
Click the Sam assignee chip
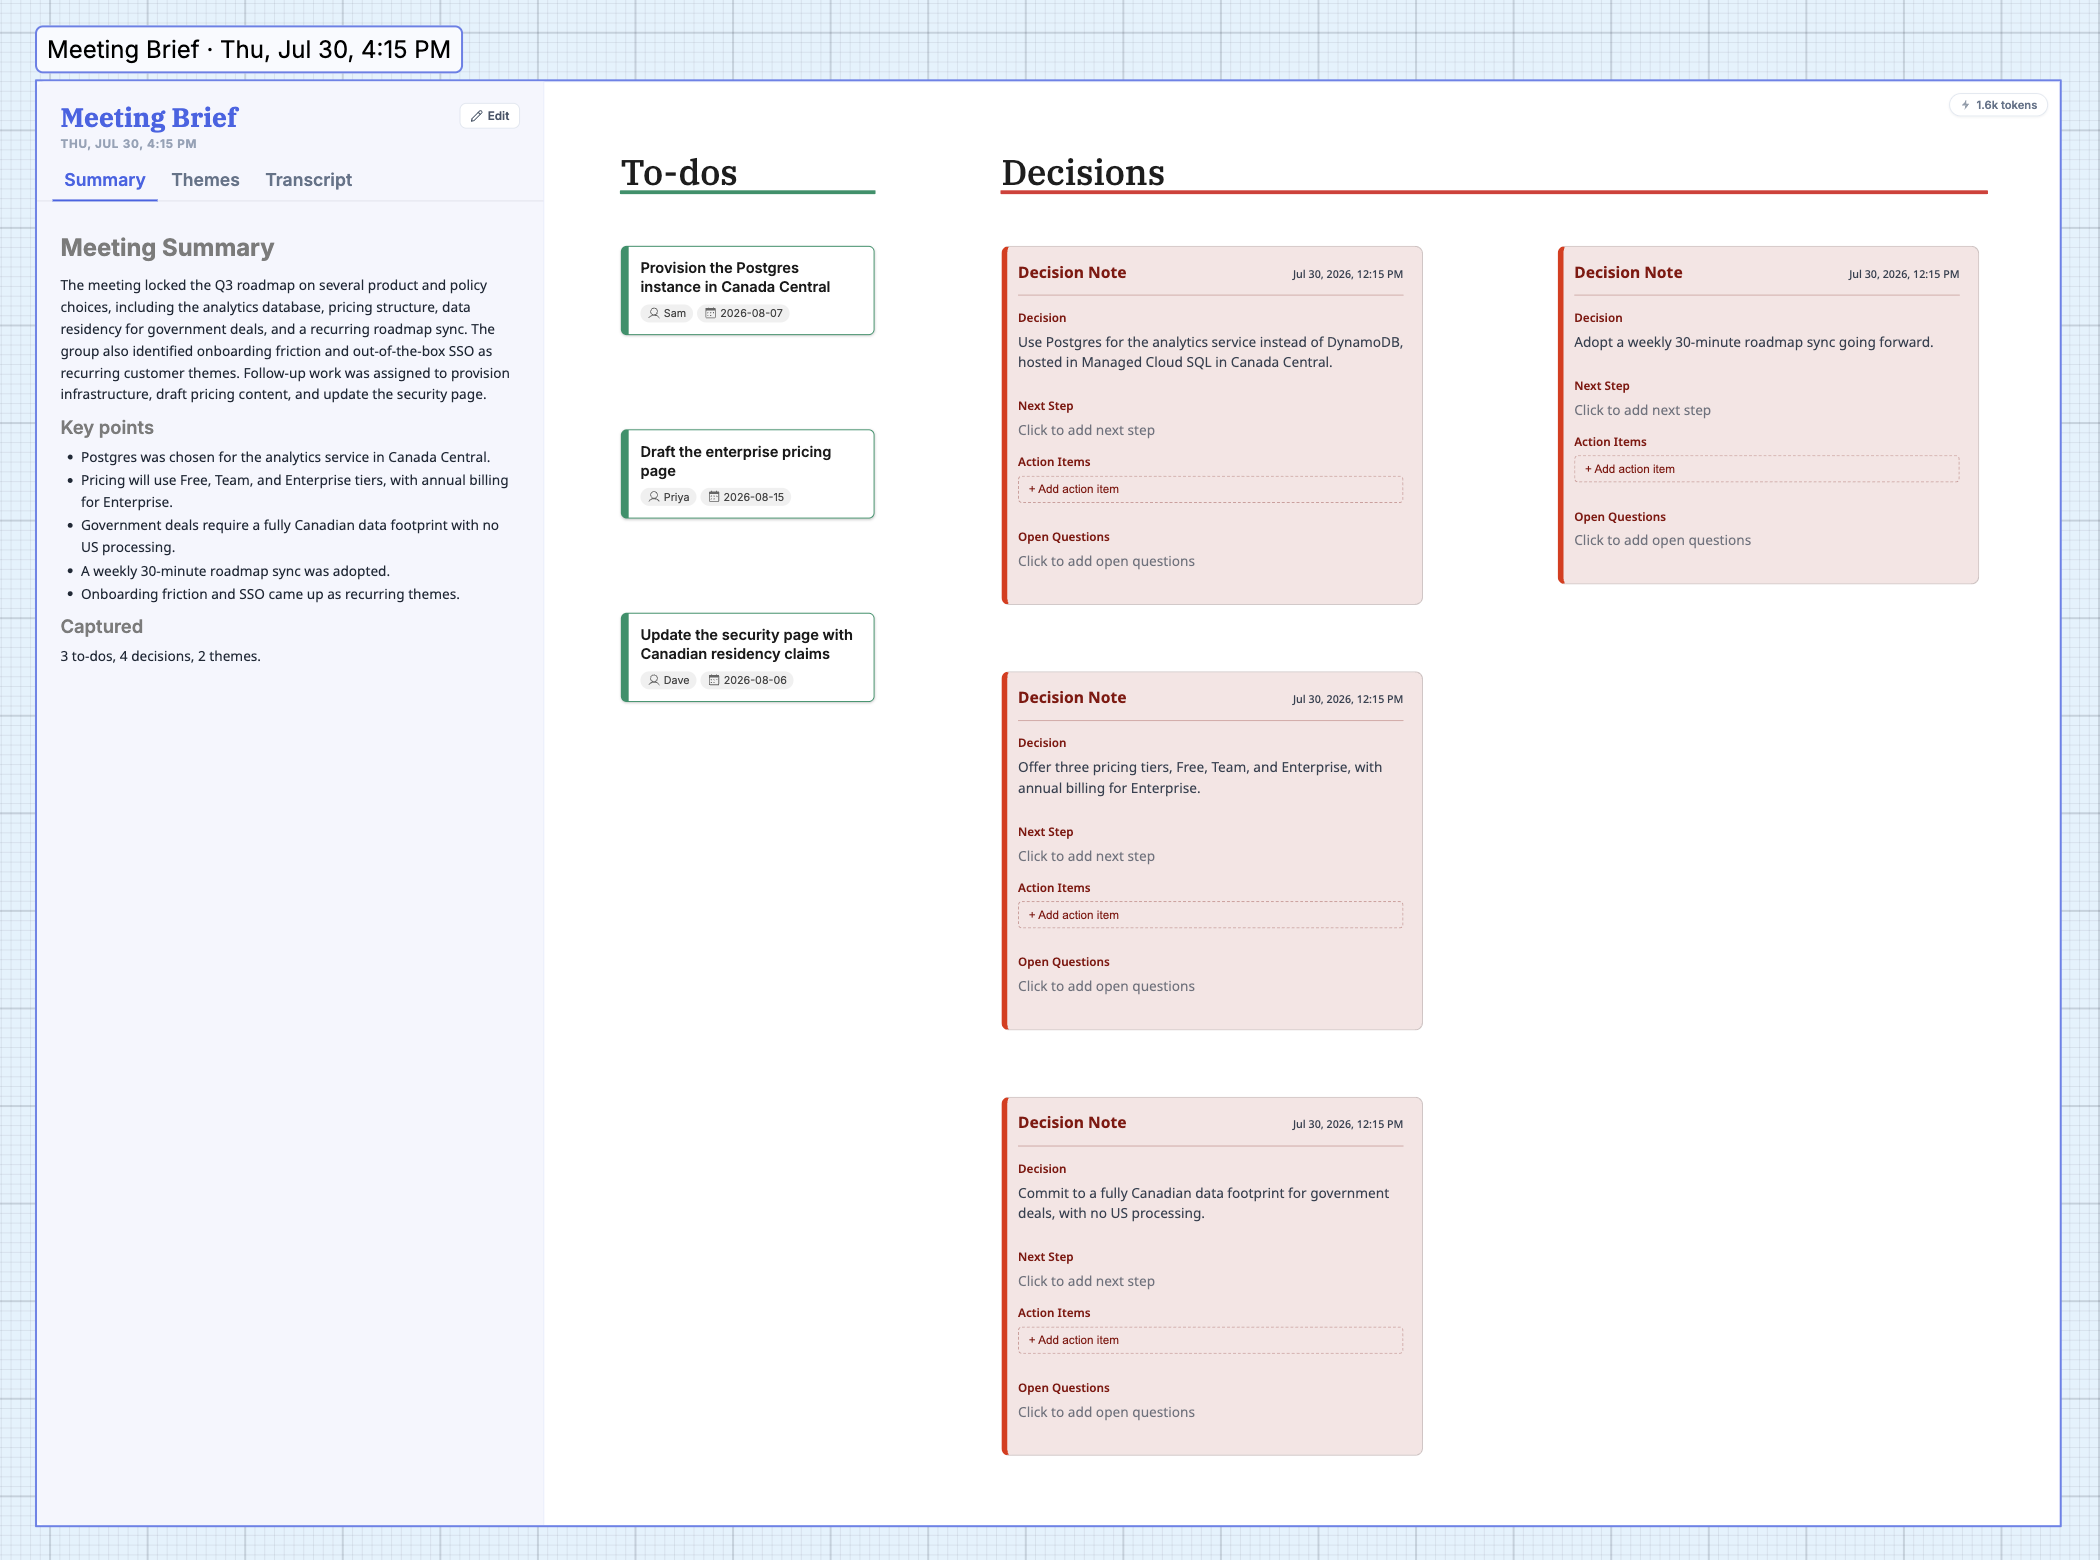pos(667,313)
